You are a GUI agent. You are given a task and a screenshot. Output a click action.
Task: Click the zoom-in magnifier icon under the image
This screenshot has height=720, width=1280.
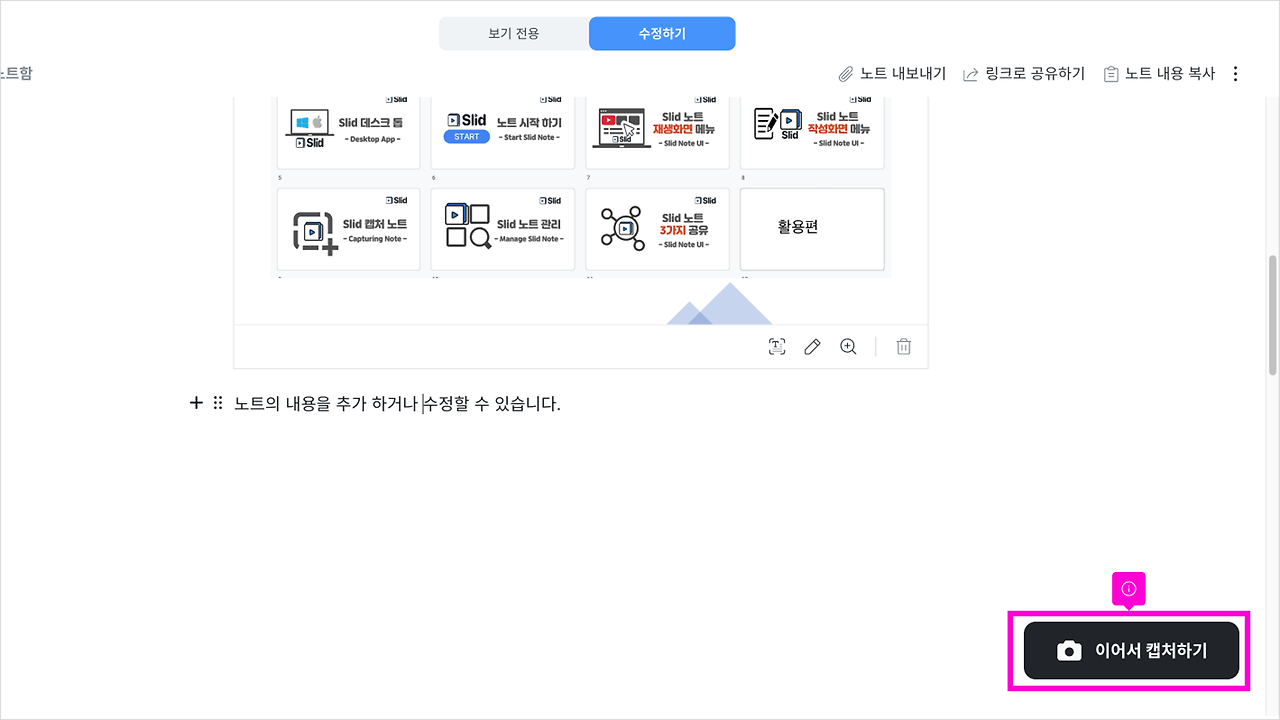tap(848, 346)
